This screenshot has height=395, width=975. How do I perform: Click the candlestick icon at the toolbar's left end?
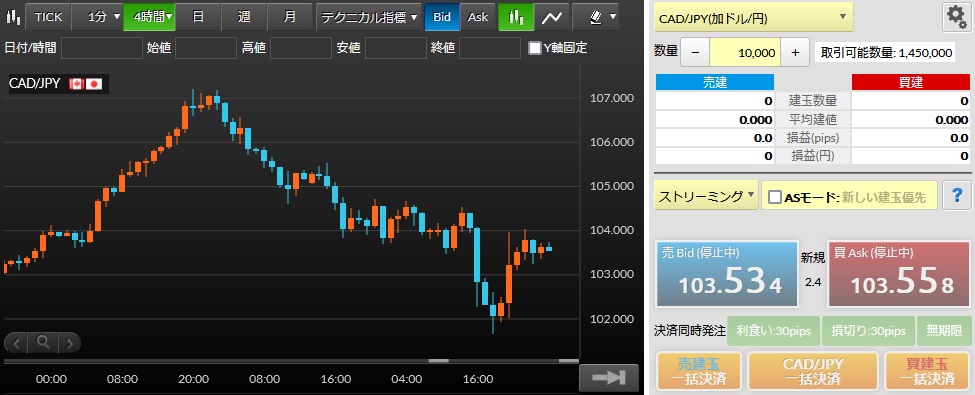click(12, 17)
